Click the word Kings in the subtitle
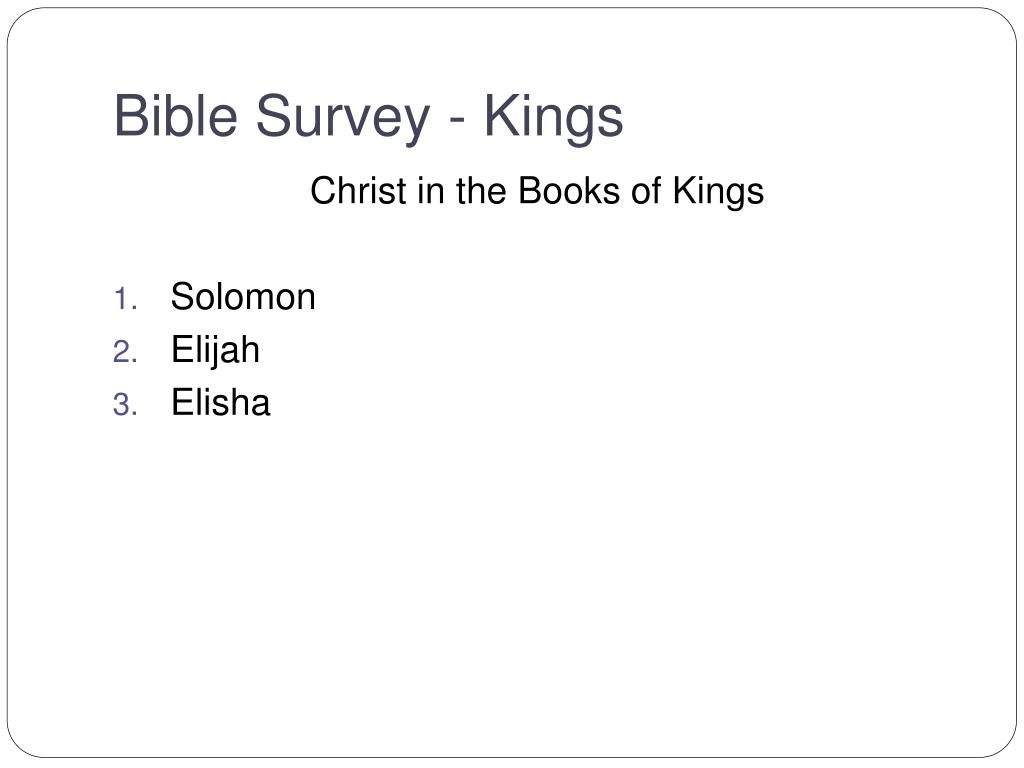The image size is (1024, 768). pos(718,192)
